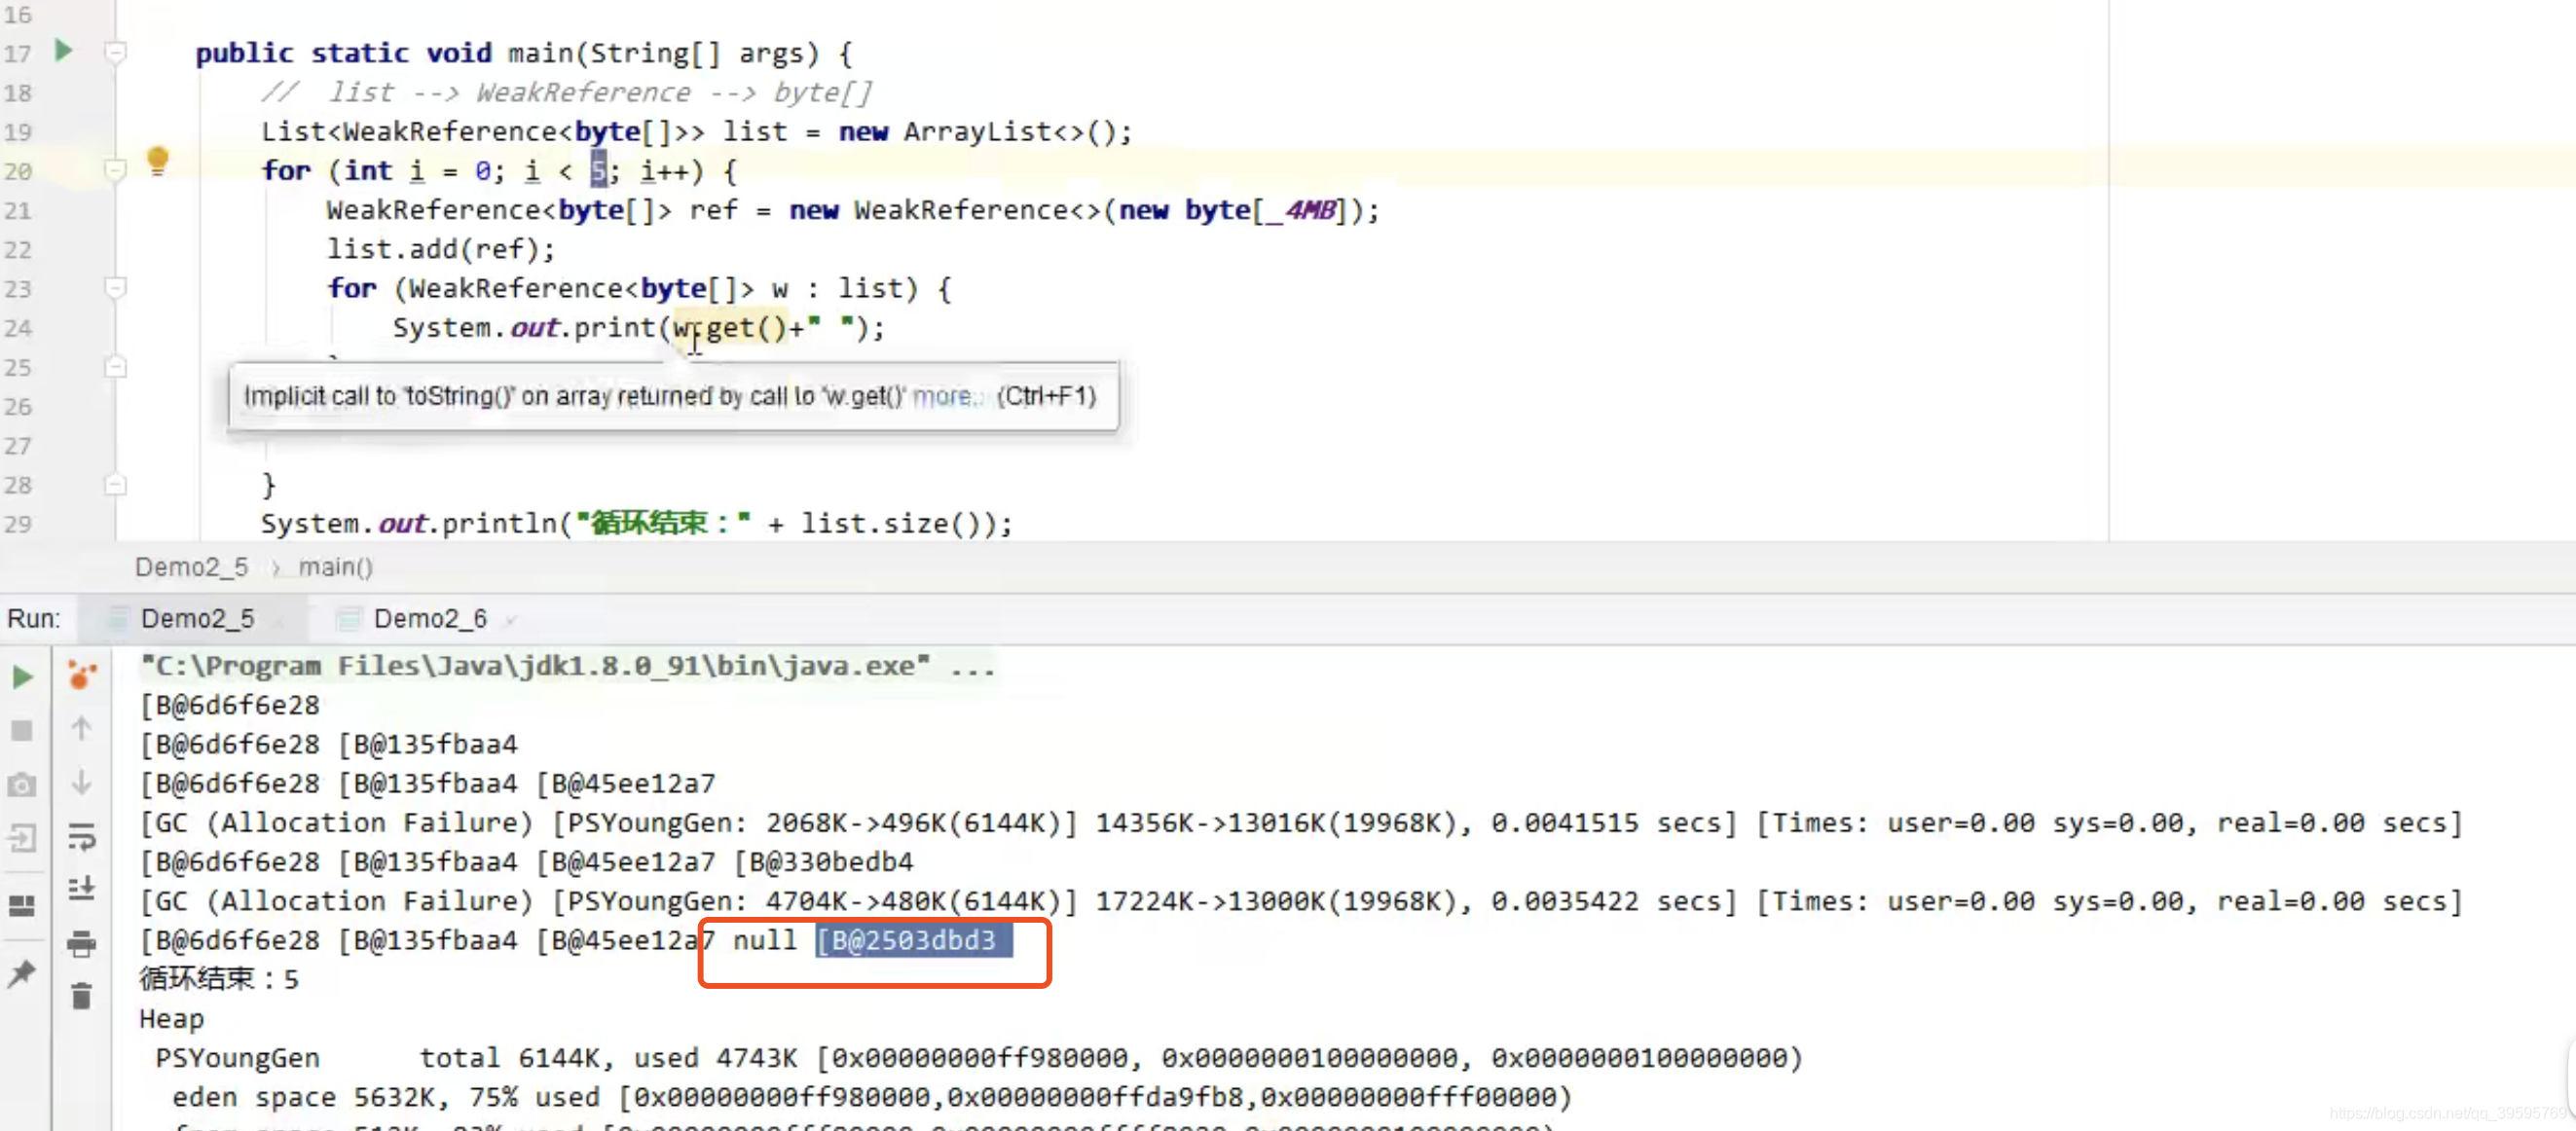Click the second GC log line with 4704K->480K
The width and height of the screenshot is (2576, 1131).
point(1301,901)
